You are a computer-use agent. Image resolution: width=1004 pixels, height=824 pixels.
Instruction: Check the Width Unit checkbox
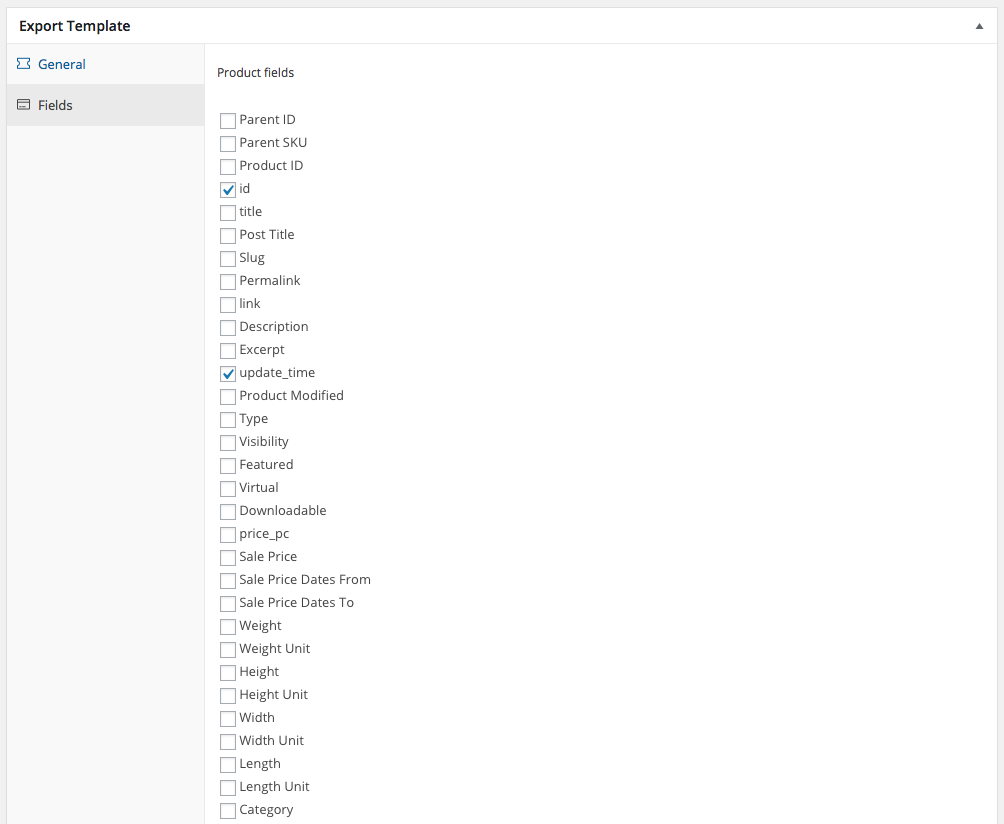[x=228, y=743]
